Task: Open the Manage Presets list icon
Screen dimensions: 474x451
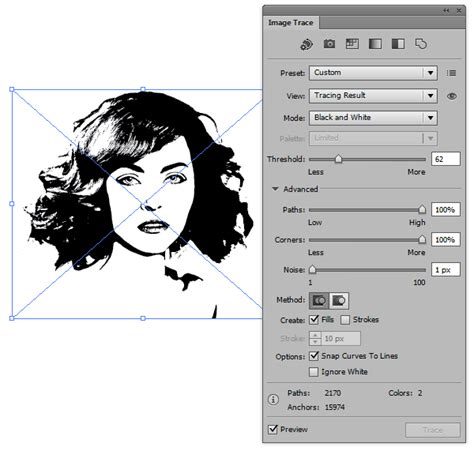Action: coord(451,73)
